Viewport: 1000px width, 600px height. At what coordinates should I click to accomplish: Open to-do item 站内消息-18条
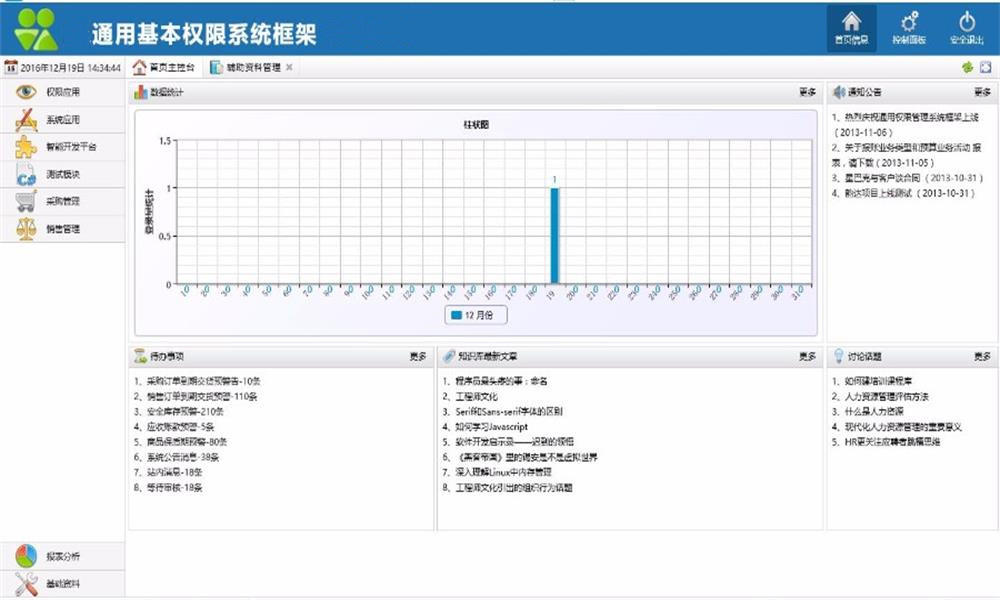tap(168, 472)
